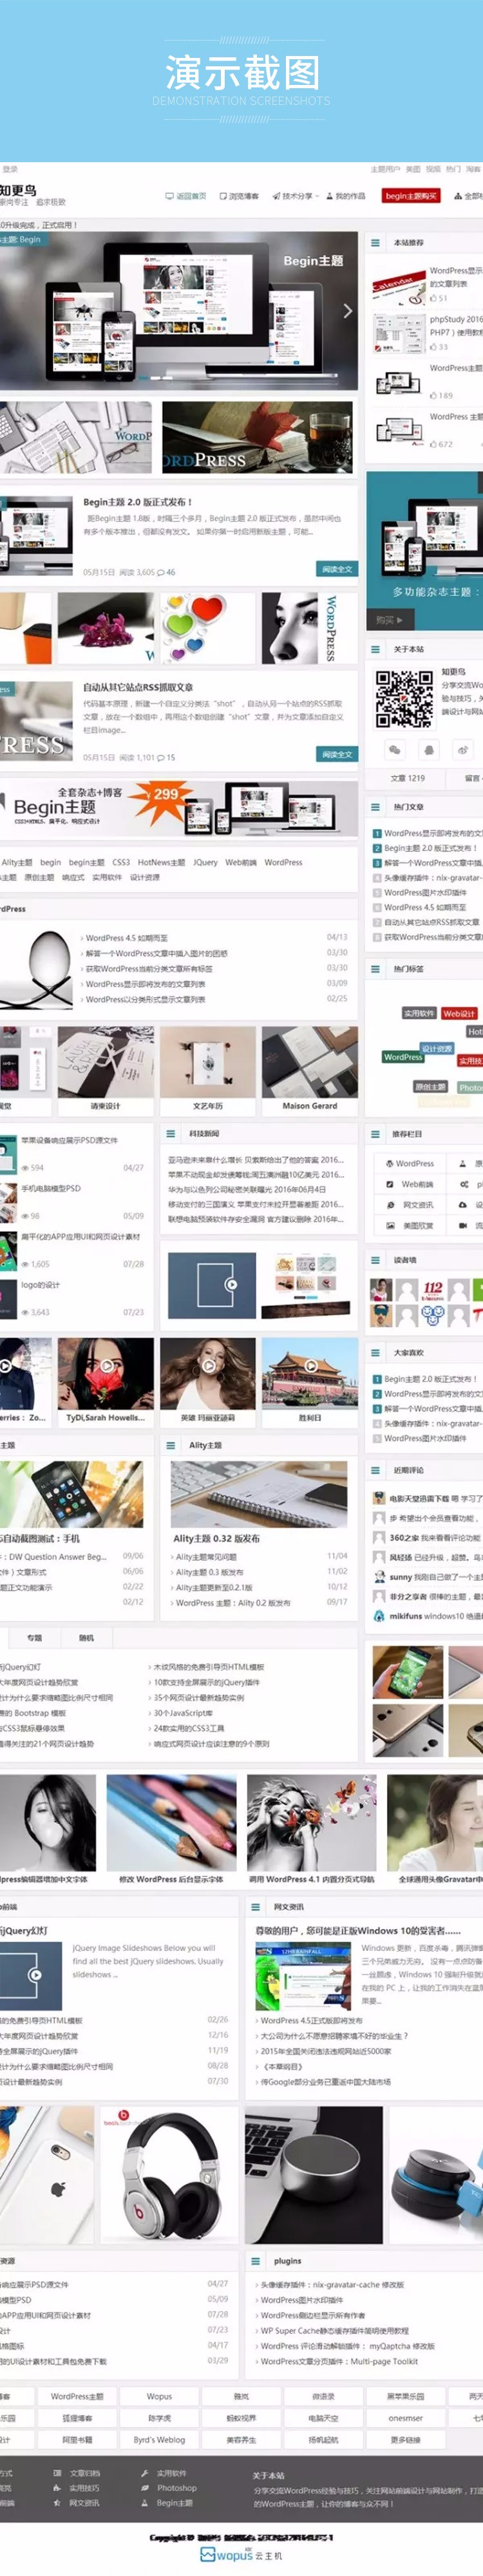Viewport: 483px width, 2576px height.
Task: Play the video with blue square cover
Action: click(x=231, y=1284)
